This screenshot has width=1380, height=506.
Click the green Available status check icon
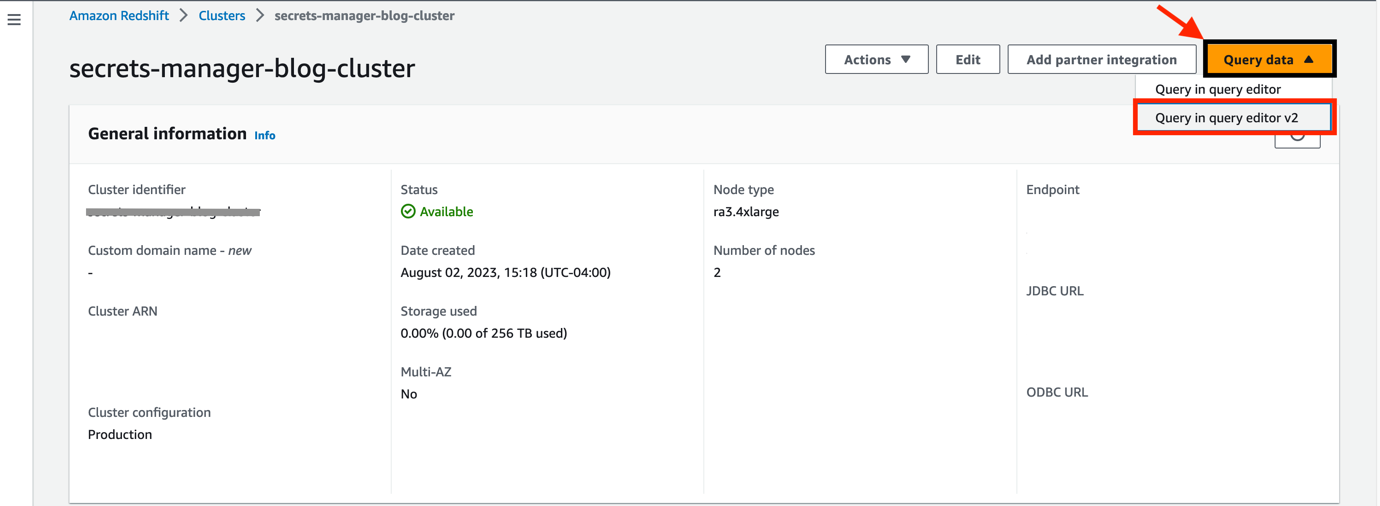[x=408, y=212]
